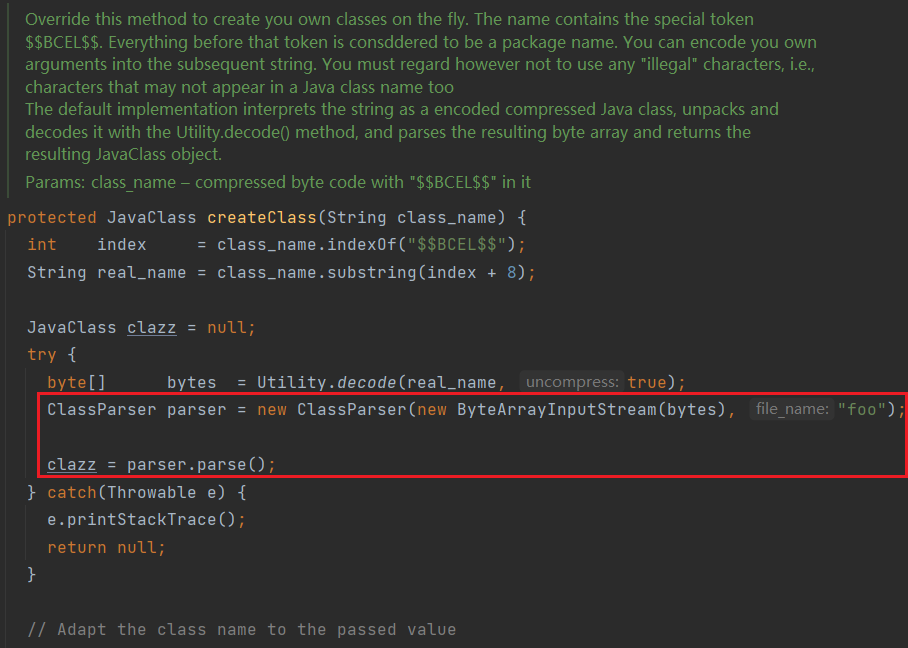Click the "Adapt the class name" comment line
This screenshot has height=648, width=908.
click(241, 629)
